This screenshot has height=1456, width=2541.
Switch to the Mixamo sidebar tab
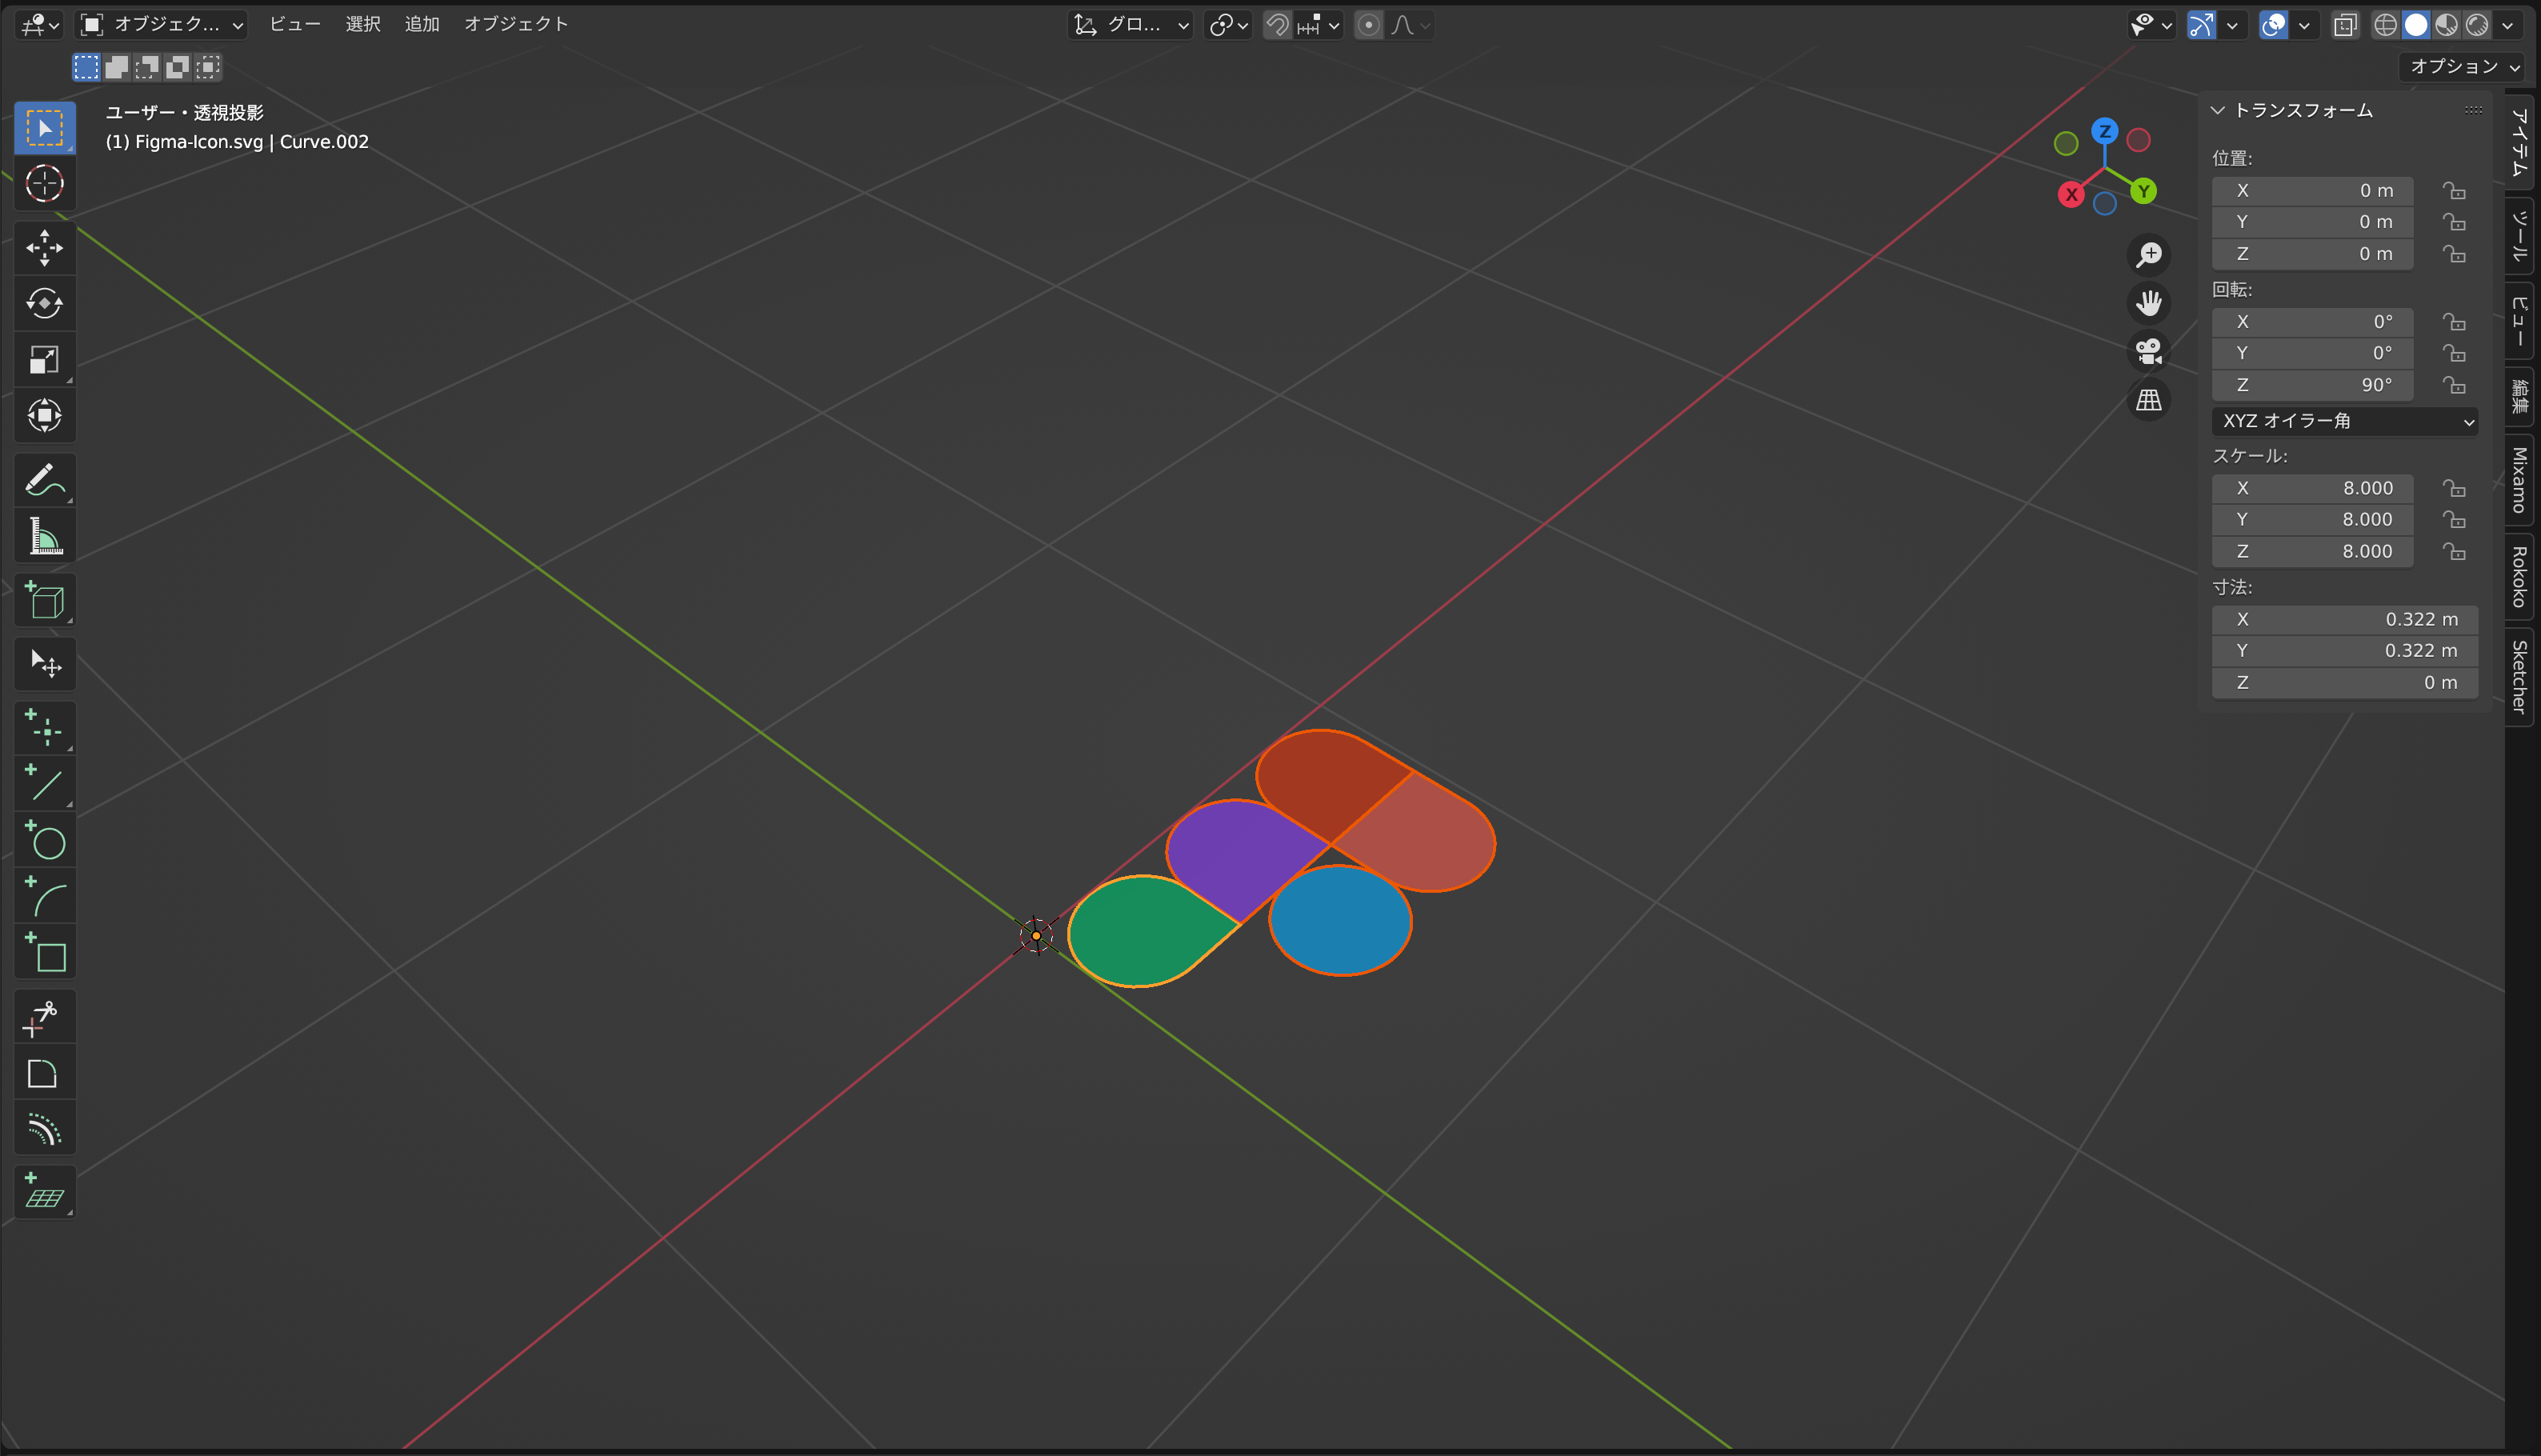(2519, 480)
